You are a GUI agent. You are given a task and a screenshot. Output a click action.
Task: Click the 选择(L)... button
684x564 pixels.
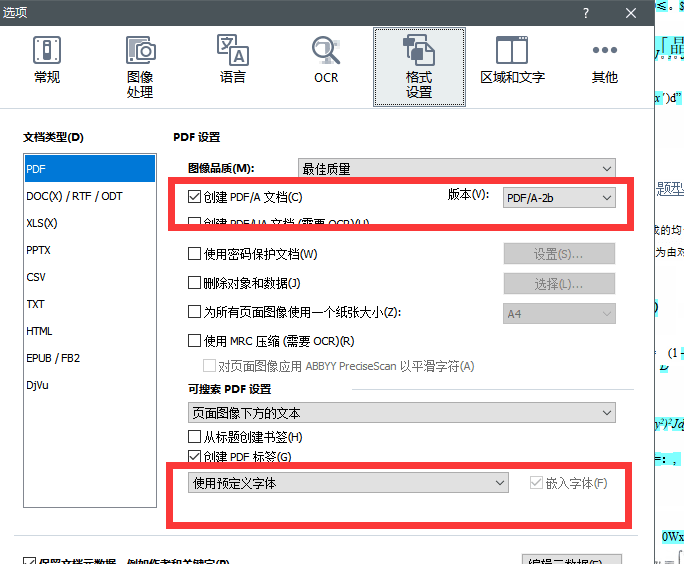tap(559, 284)
